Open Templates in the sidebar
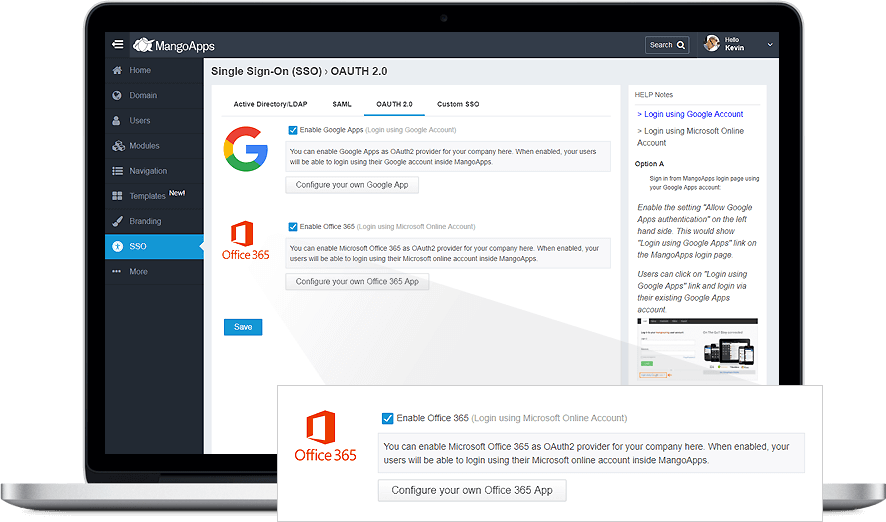 coord(154,196)
